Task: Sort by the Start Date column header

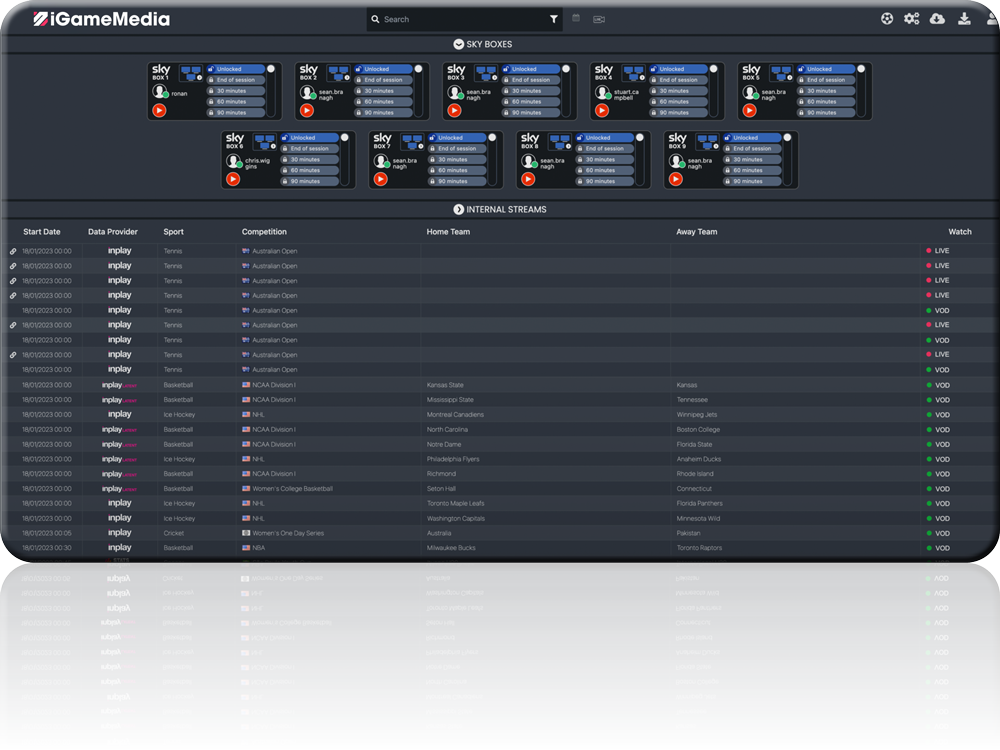Action: point(42,232)
